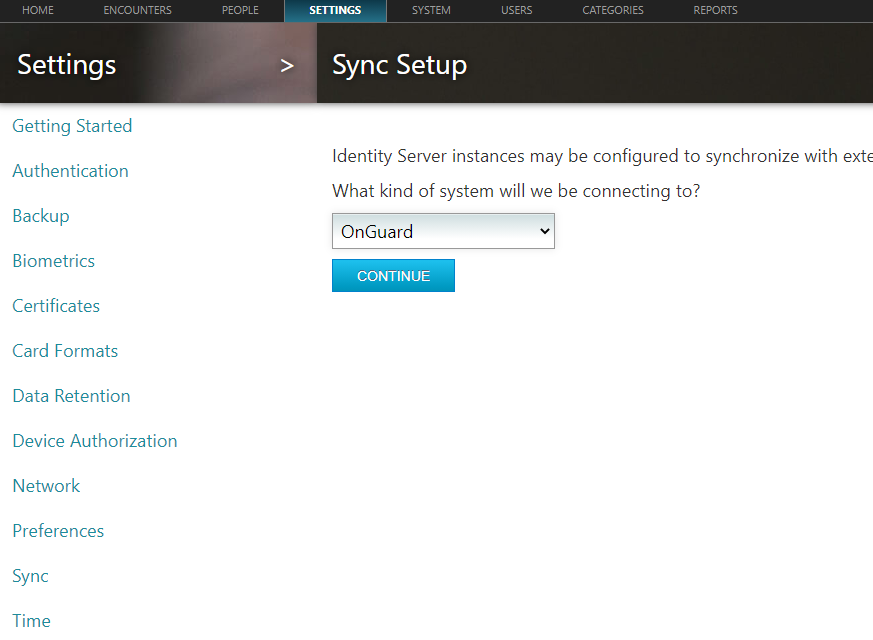Open the SYSTEM tab
873x640 pixels.
click(x=431, y=11)
